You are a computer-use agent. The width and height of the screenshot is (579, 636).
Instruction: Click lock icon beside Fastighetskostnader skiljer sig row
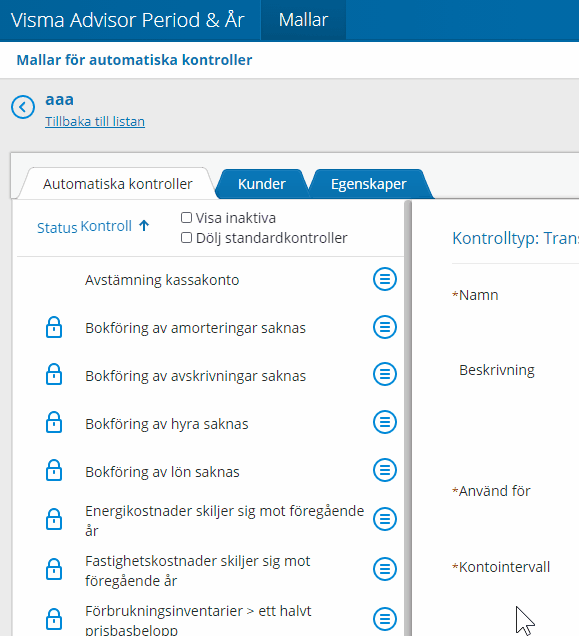pos(54,569)
